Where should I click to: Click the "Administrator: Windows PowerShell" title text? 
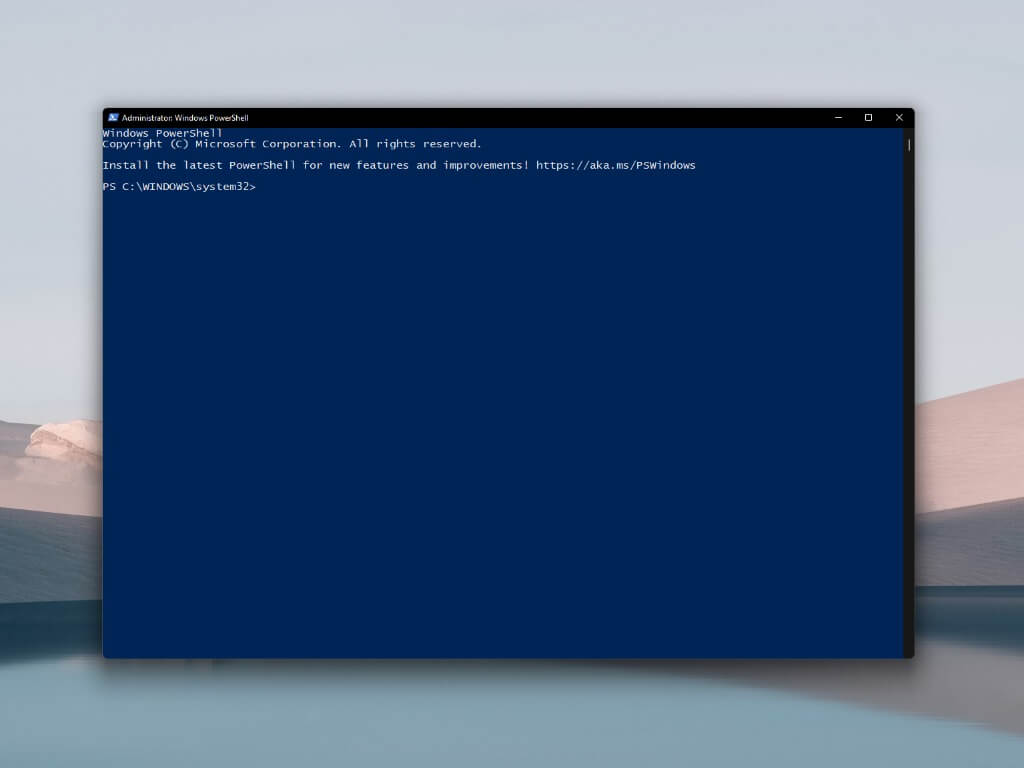pos(185,118)
